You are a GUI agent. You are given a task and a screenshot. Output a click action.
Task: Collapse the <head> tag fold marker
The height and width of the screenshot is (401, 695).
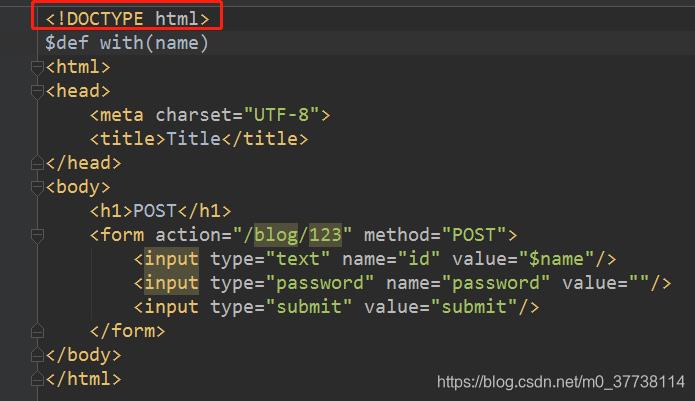37,92
